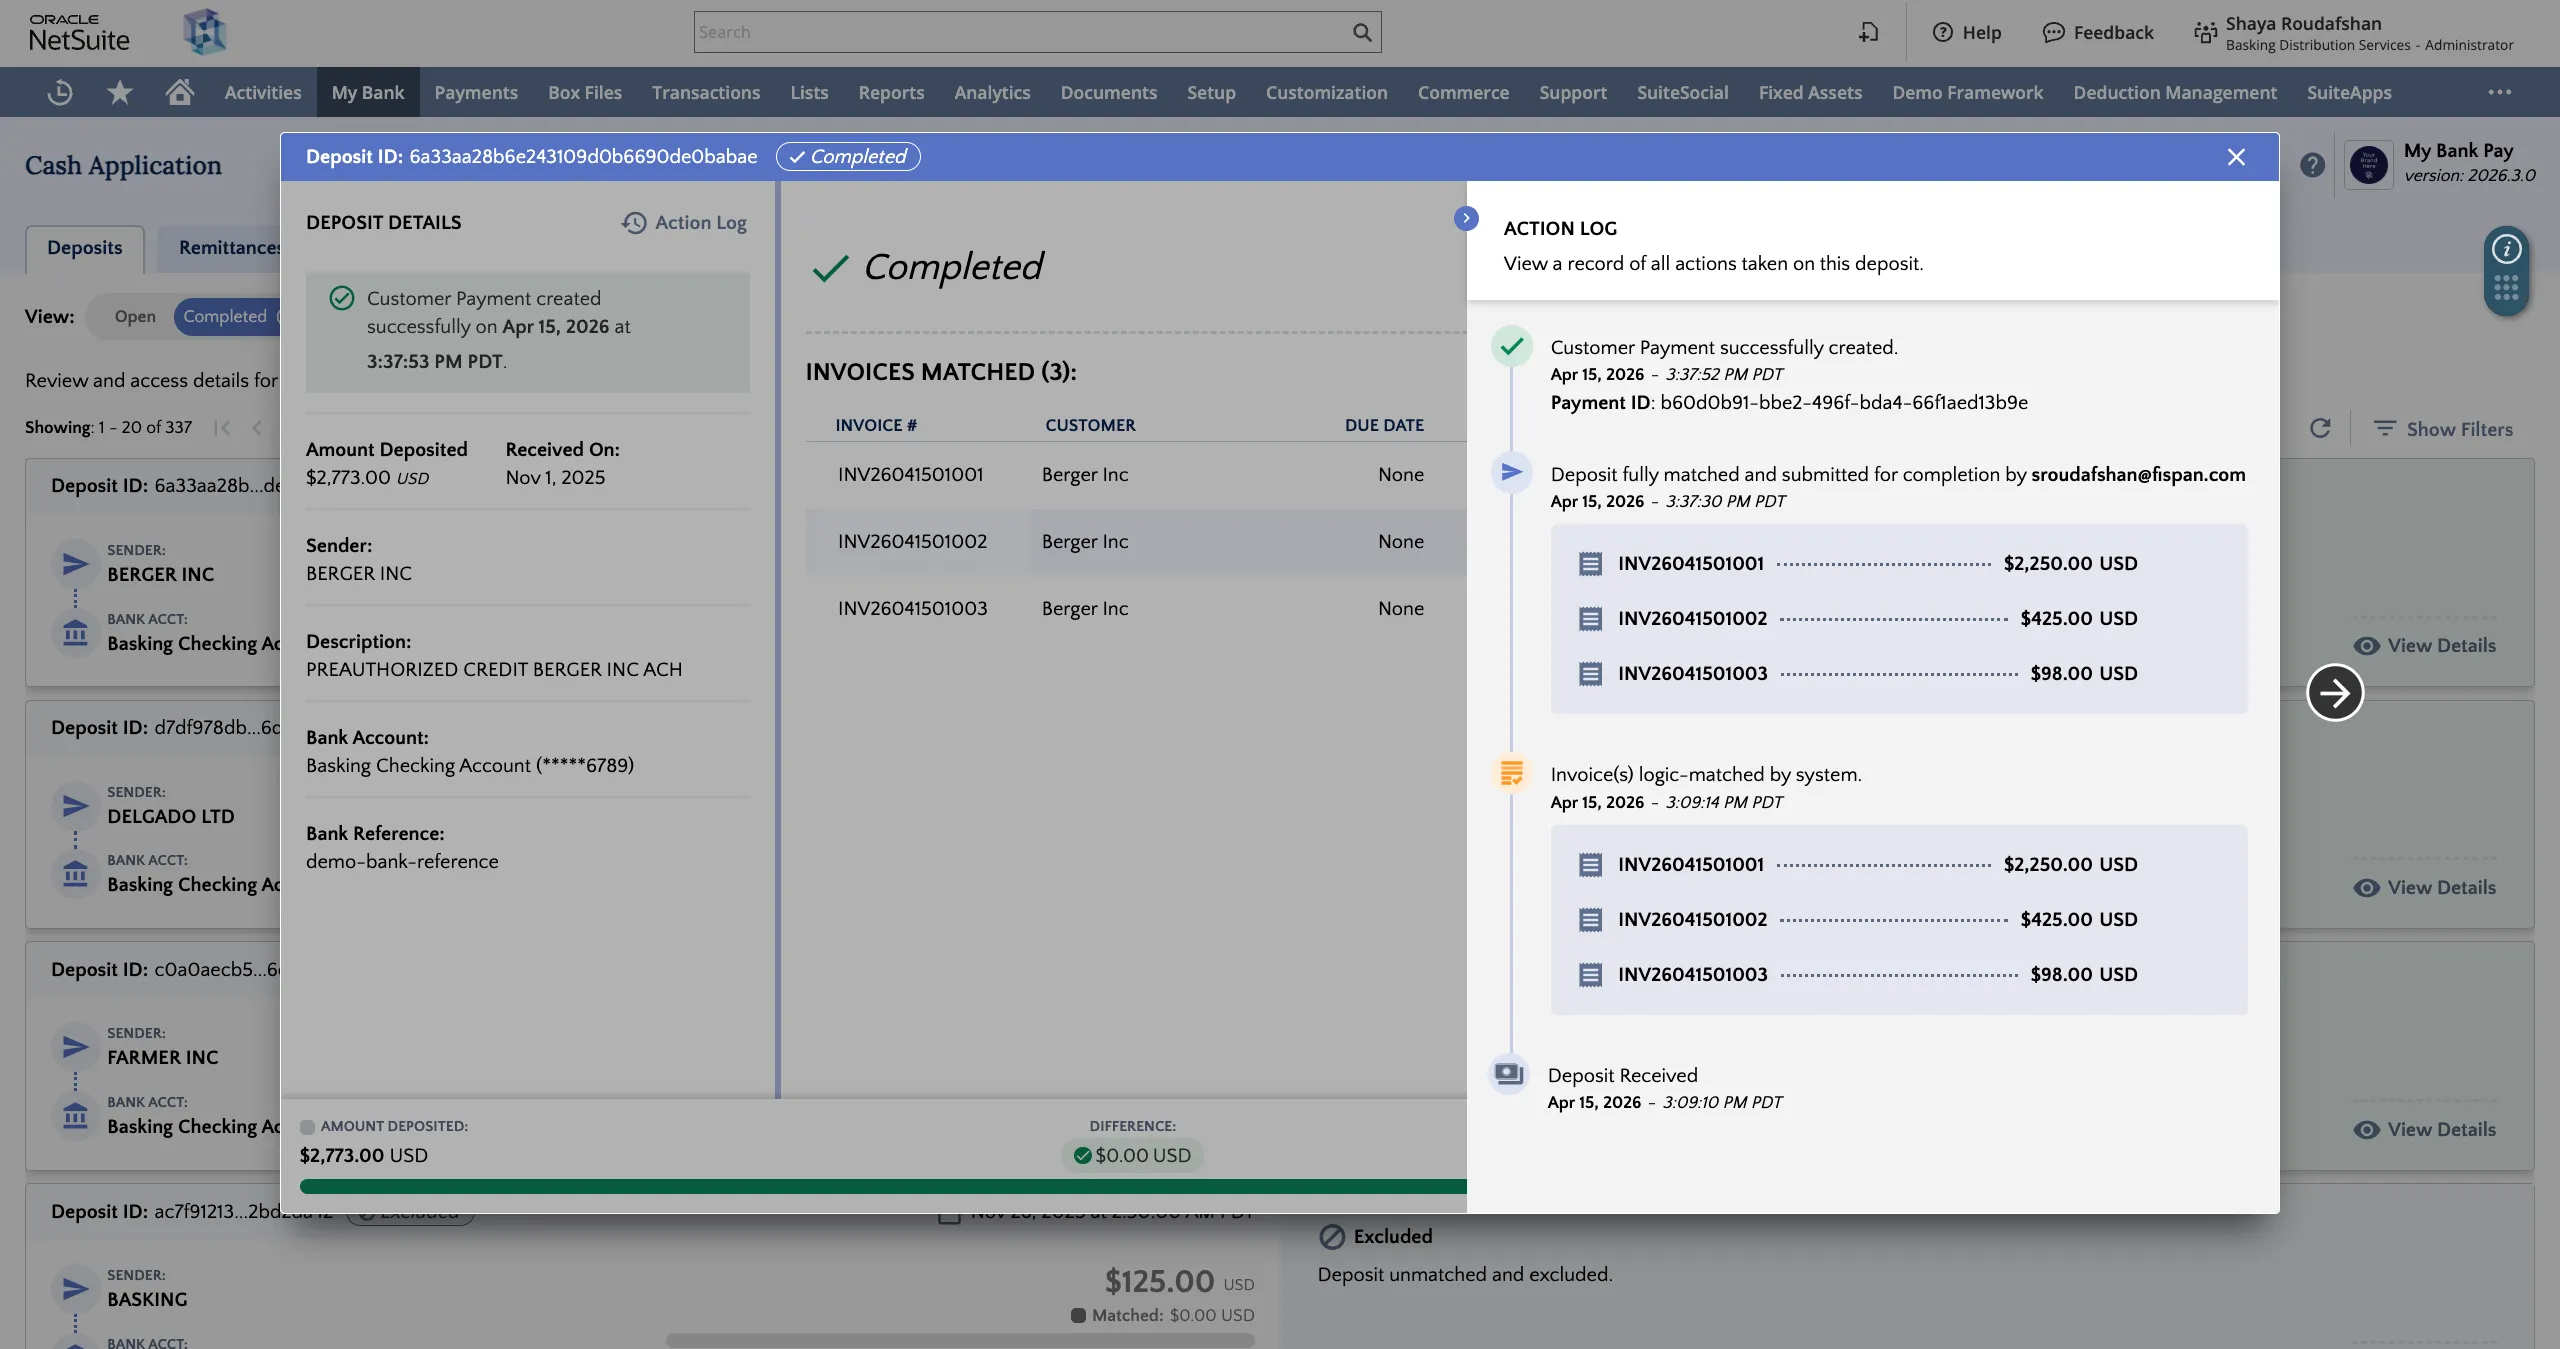The height and width of the screenshot is (1349, 2560).
Task: Click the send arrow icon for deposit matched entry
Action: pyautogui.click(x=1511, y=472)
